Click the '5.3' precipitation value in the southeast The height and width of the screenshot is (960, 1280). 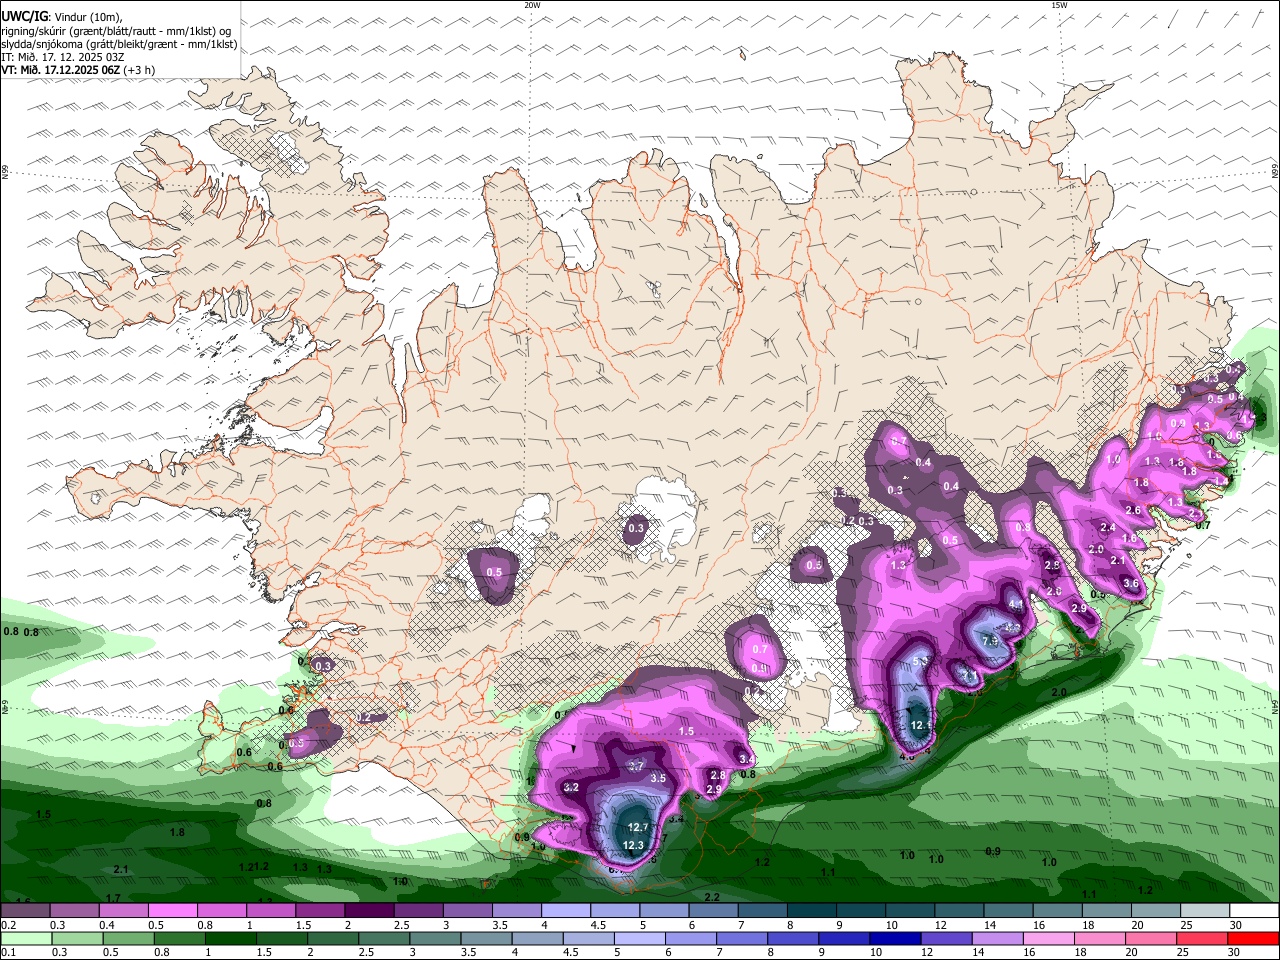921,661
